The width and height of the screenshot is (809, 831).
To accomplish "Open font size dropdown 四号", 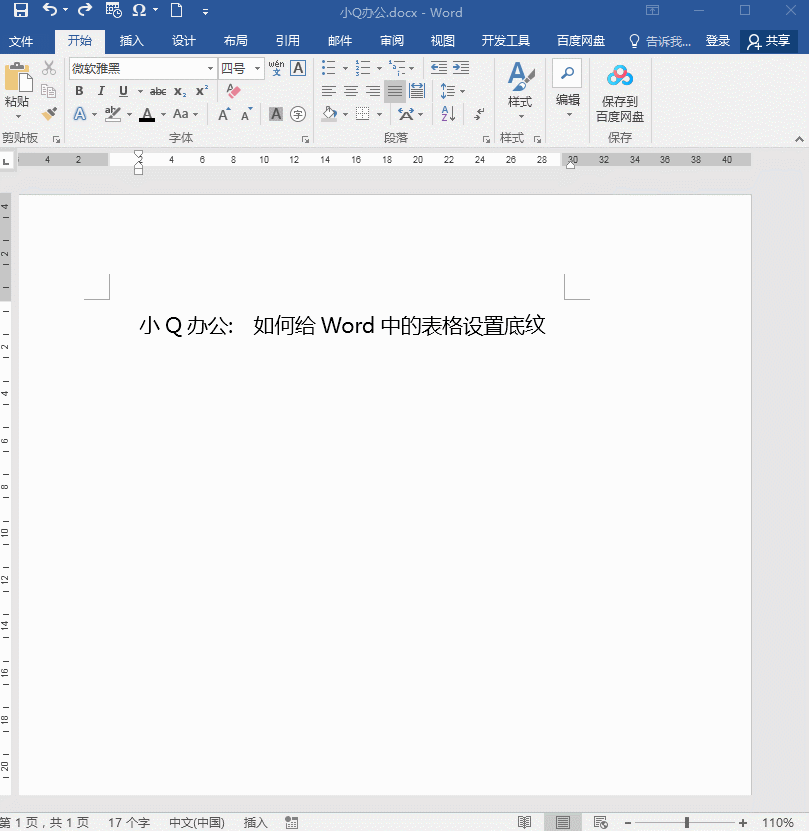I will (x=257, y=68).
